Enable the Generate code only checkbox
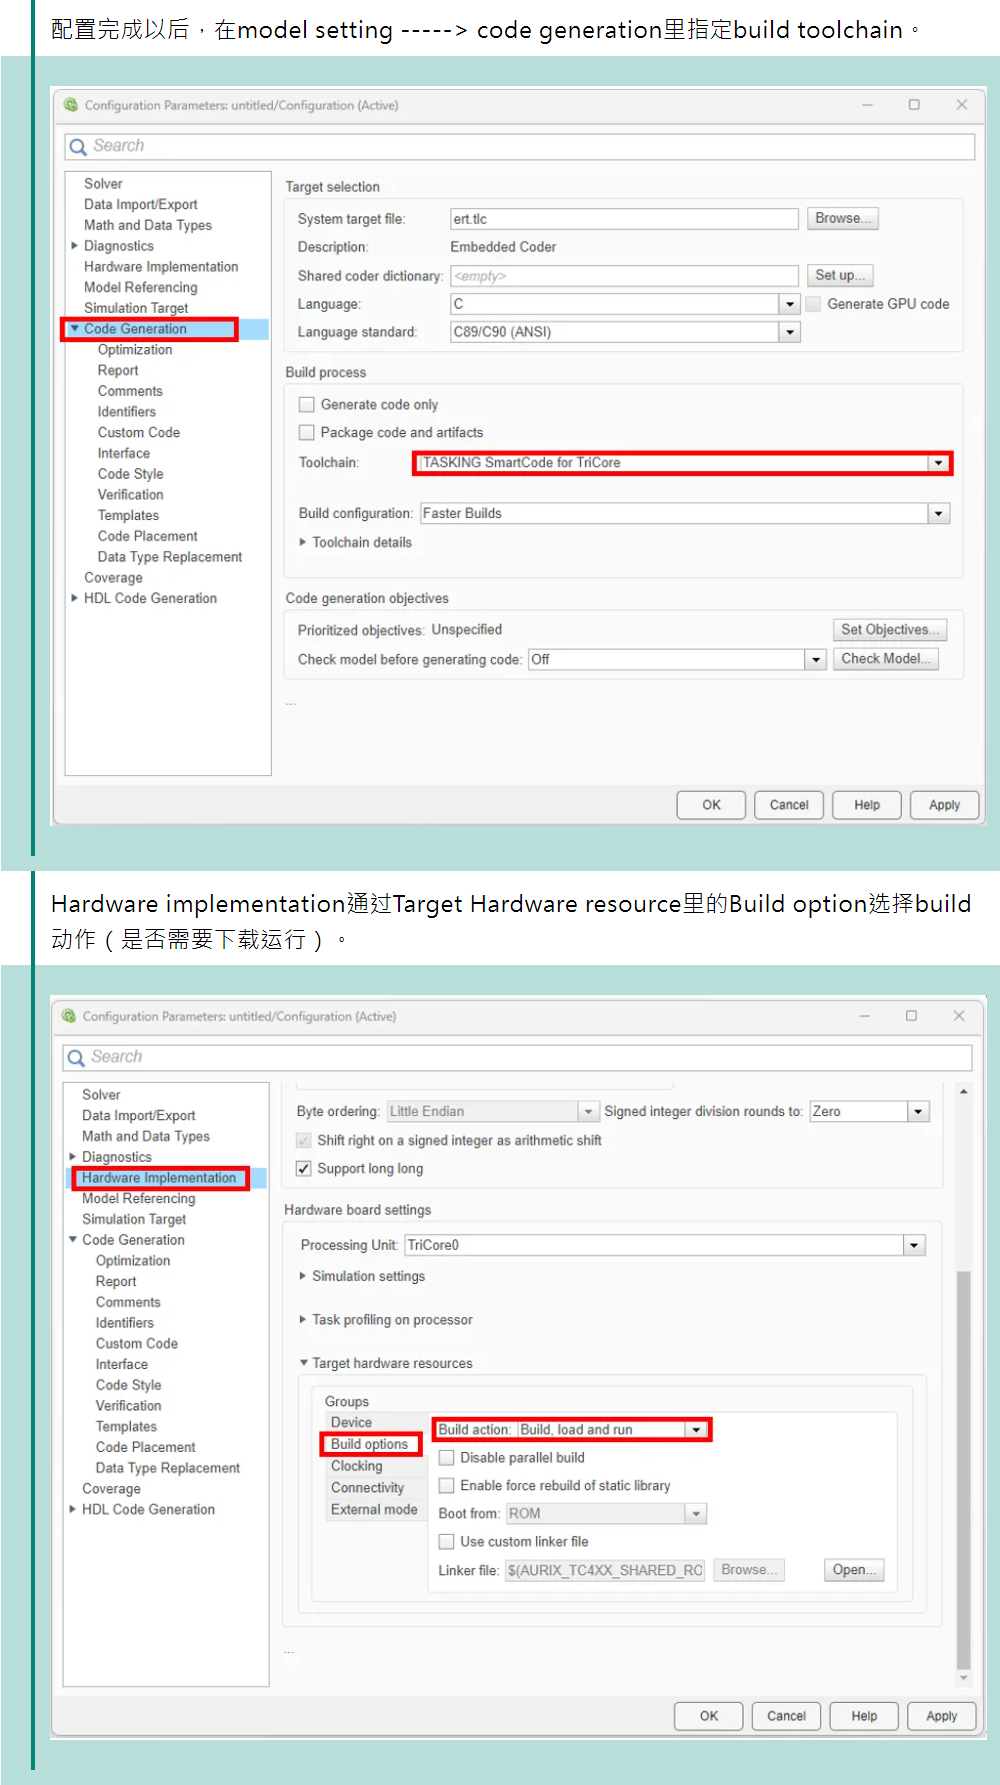 coord(307,405)
